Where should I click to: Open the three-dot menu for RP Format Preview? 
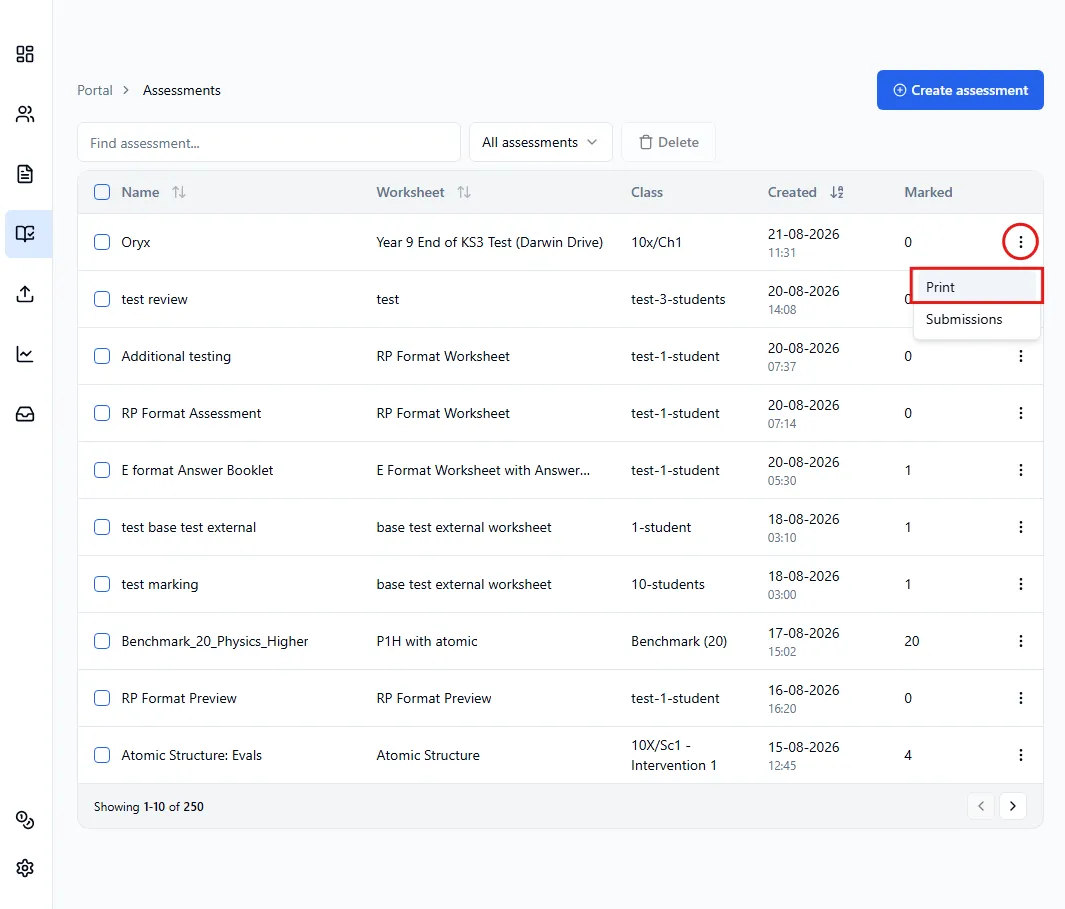1020,698
